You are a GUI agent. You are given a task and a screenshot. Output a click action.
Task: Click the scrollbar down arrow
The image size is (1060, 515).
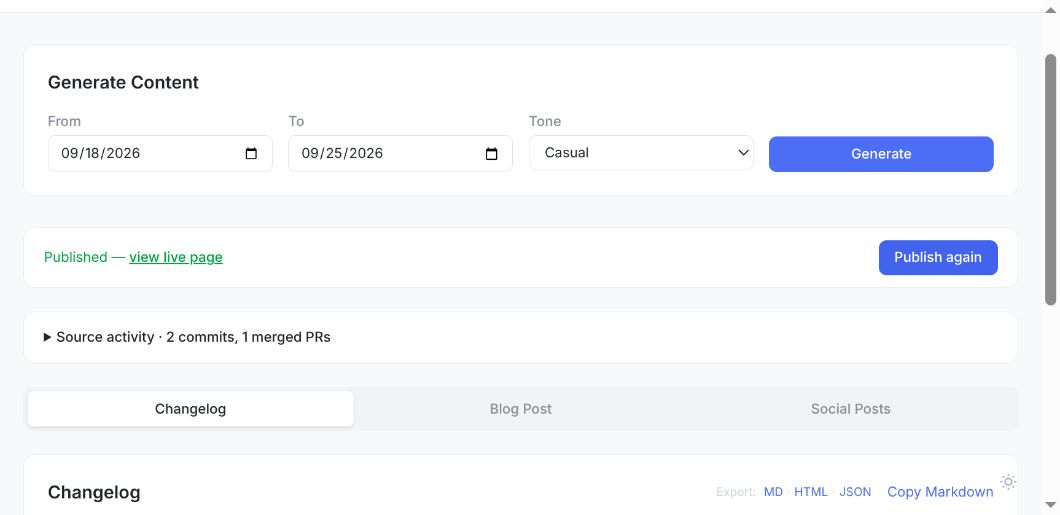point(1050,504)
